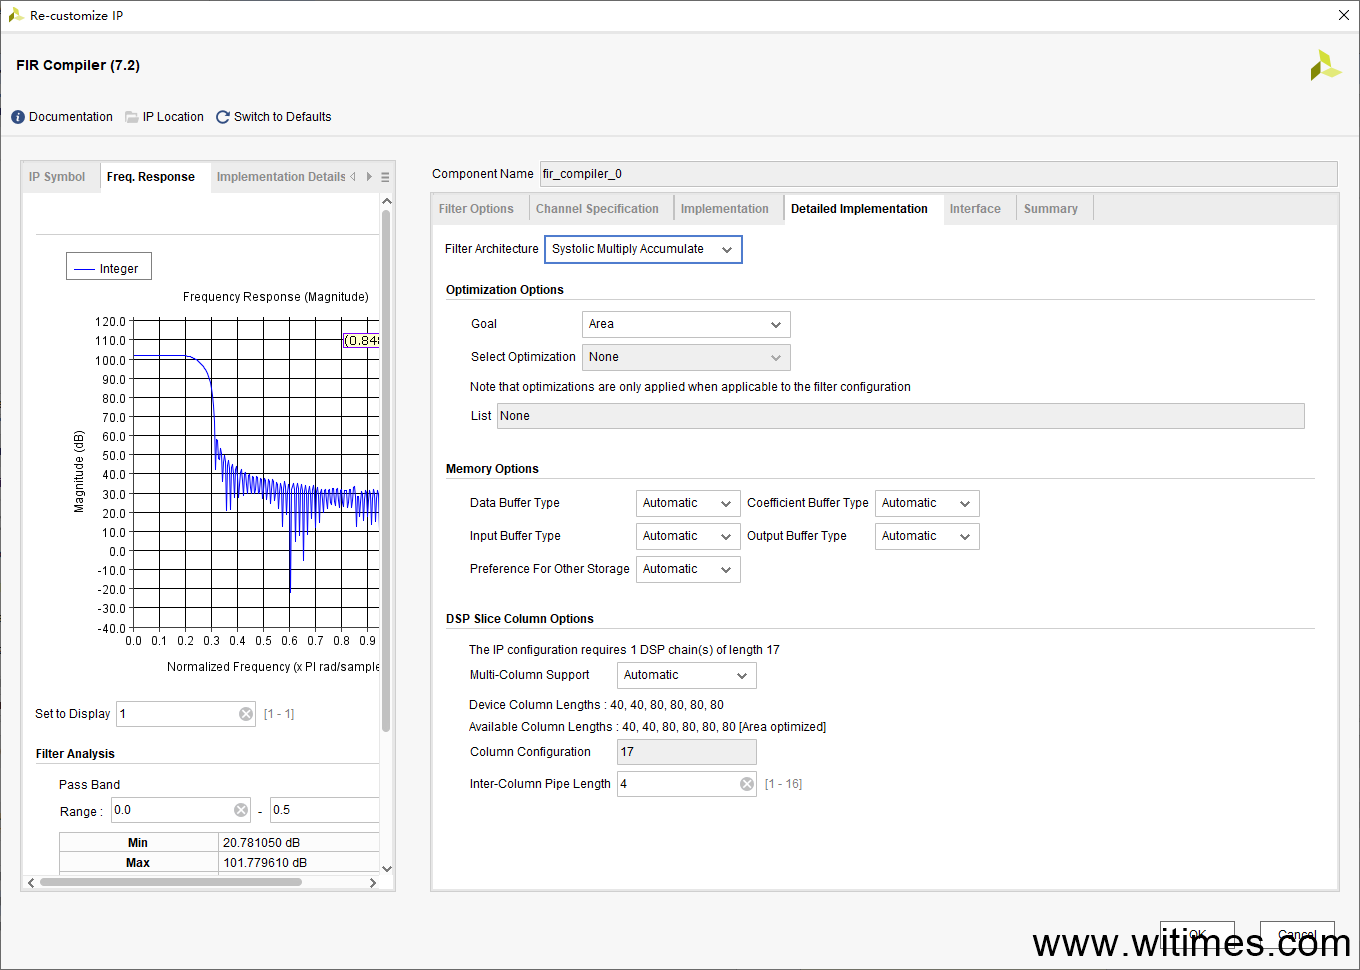Viewport: 1360px width, 970px height.
Task: Click the Cancel button
Action: coord(1297,935)
